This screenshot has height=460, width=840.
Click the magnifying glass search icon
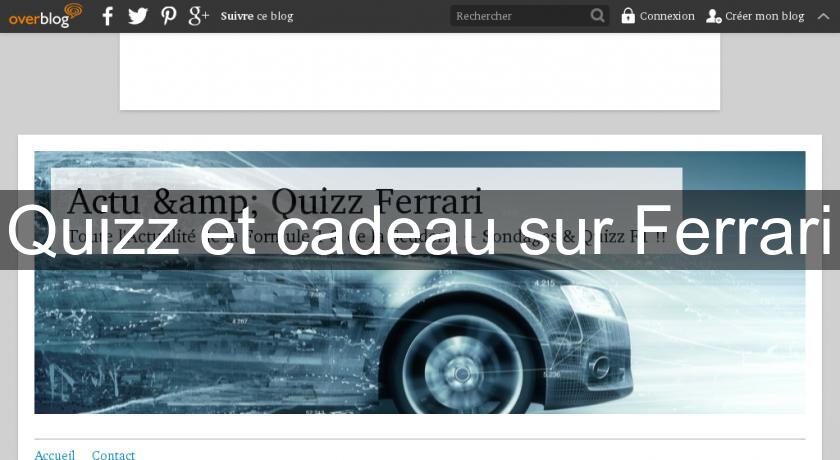(x=597, y=16)
